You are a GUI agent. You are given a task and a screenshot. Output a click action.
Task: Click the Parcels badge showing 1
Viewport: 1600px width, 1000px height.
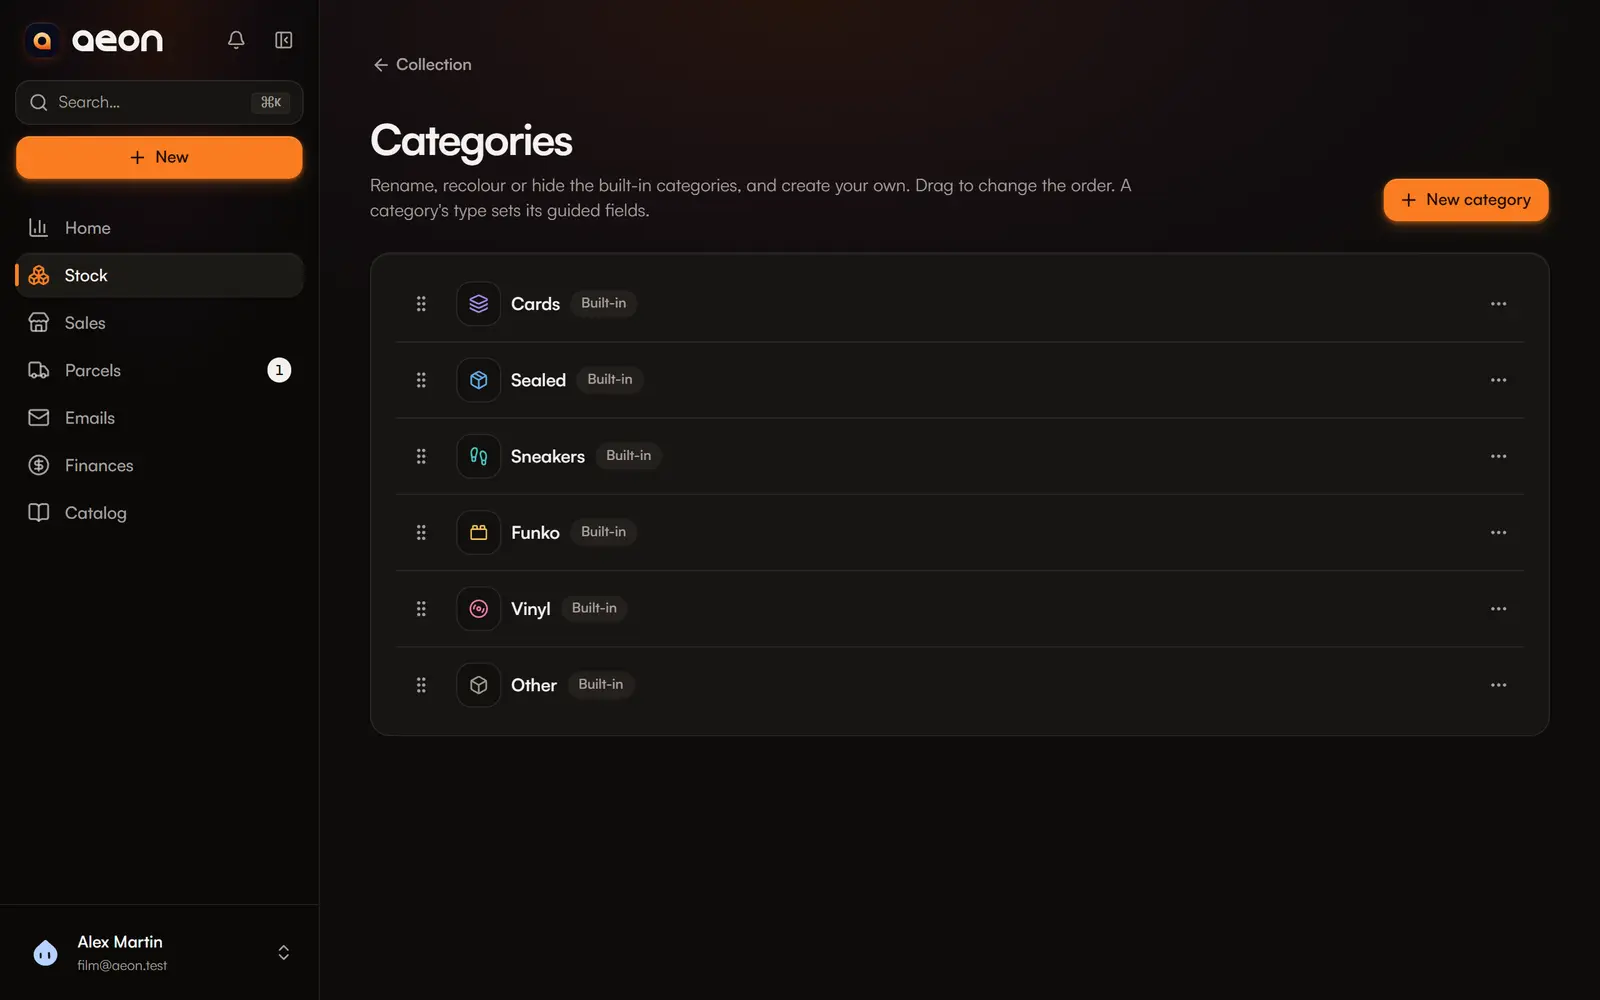(x=279, y=370)
